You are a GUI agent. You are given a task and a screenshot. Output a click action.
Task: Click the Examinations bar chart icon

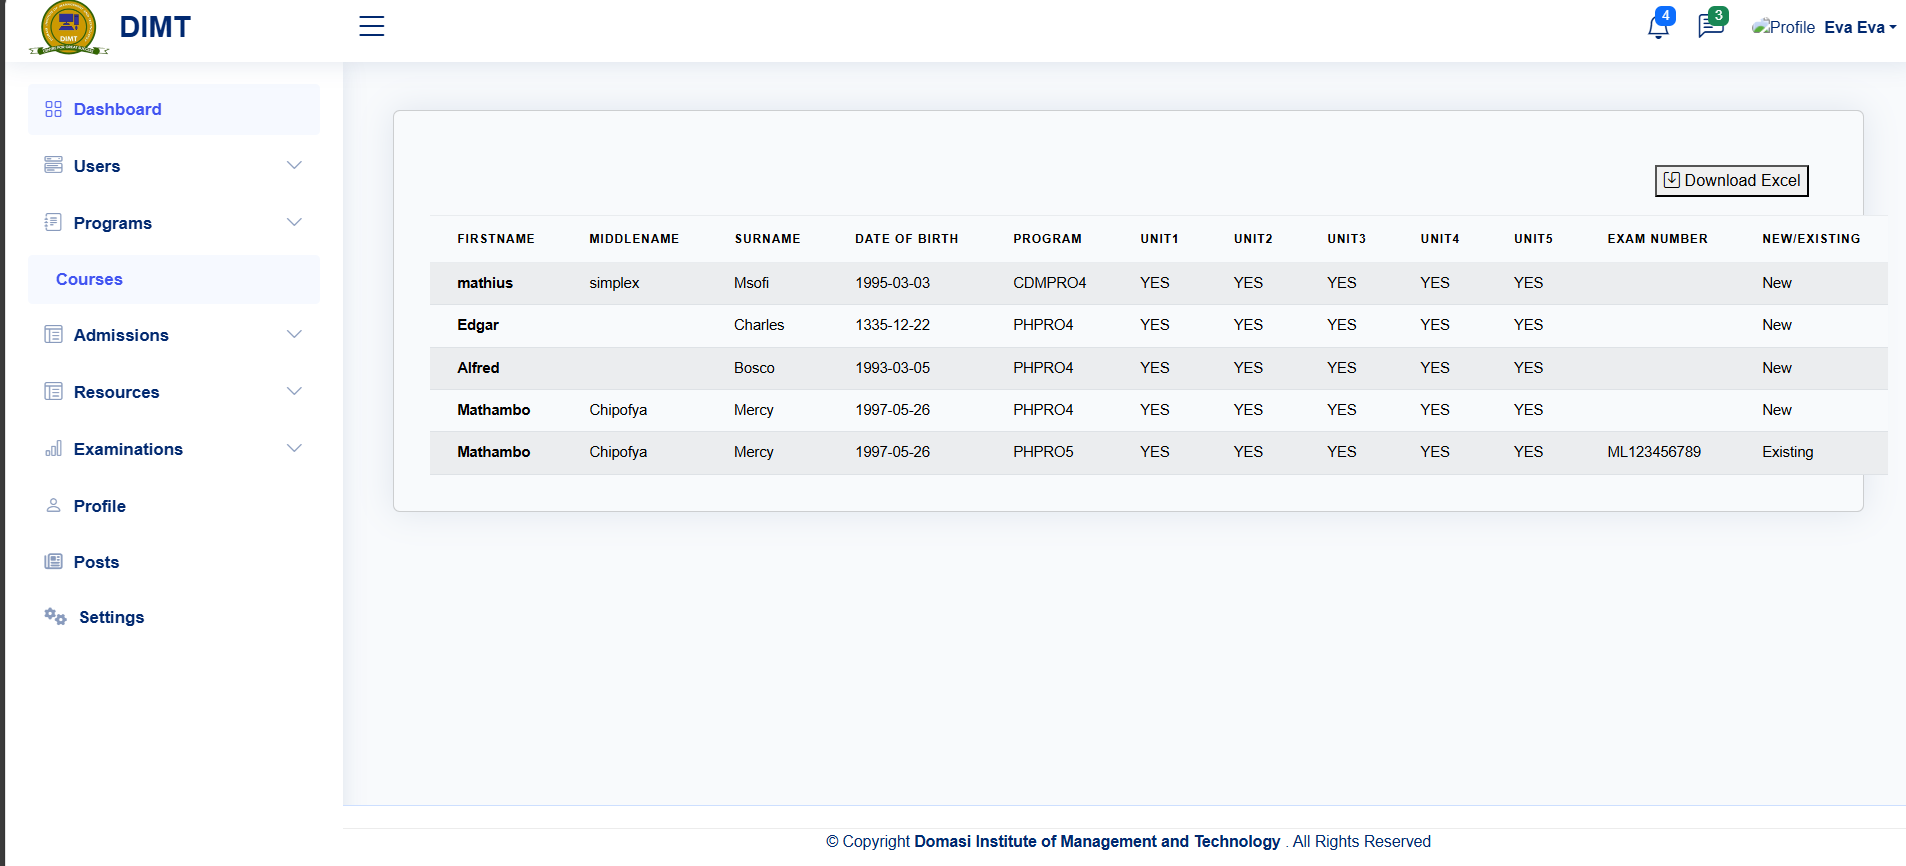click(53, 448)
